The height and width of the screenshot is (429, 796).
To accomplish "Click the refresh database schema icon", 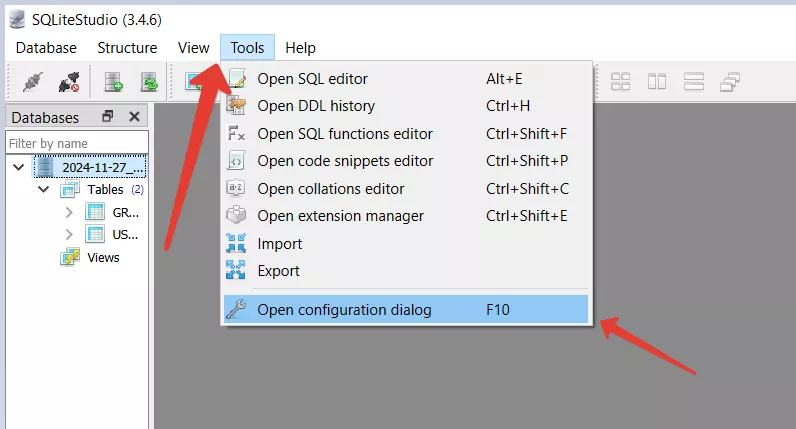I will (149, 82).
